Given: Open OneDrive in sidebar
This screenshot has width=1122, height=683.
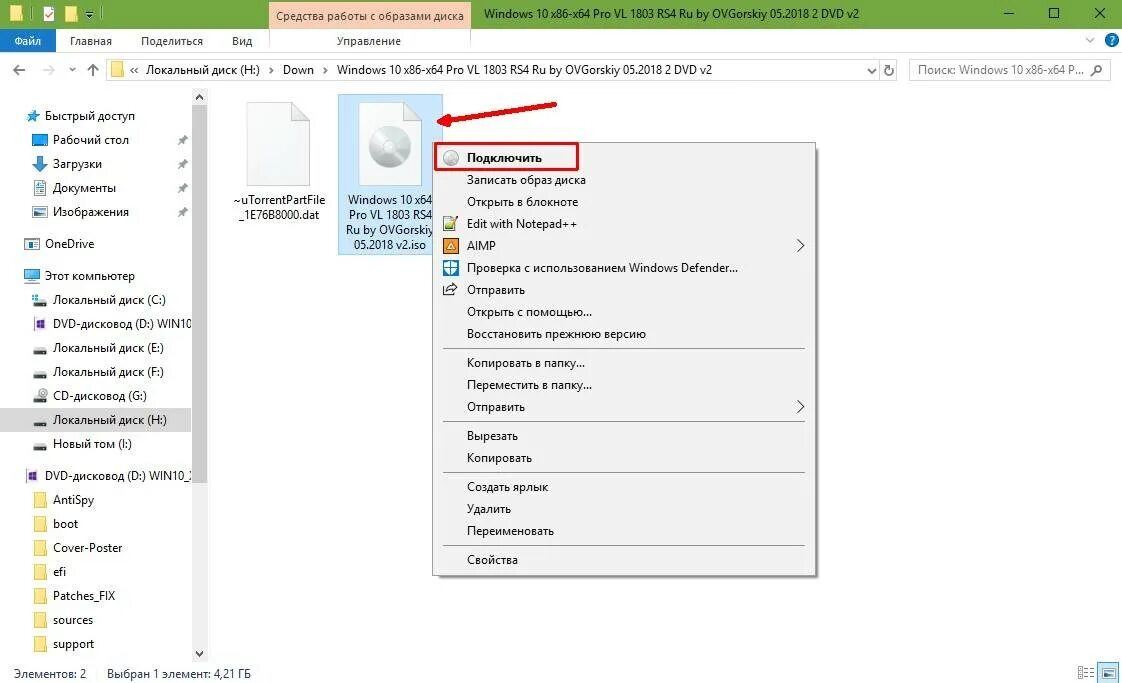Looking at the screenshot, I should pyautogui.click(x=69, y=244).
